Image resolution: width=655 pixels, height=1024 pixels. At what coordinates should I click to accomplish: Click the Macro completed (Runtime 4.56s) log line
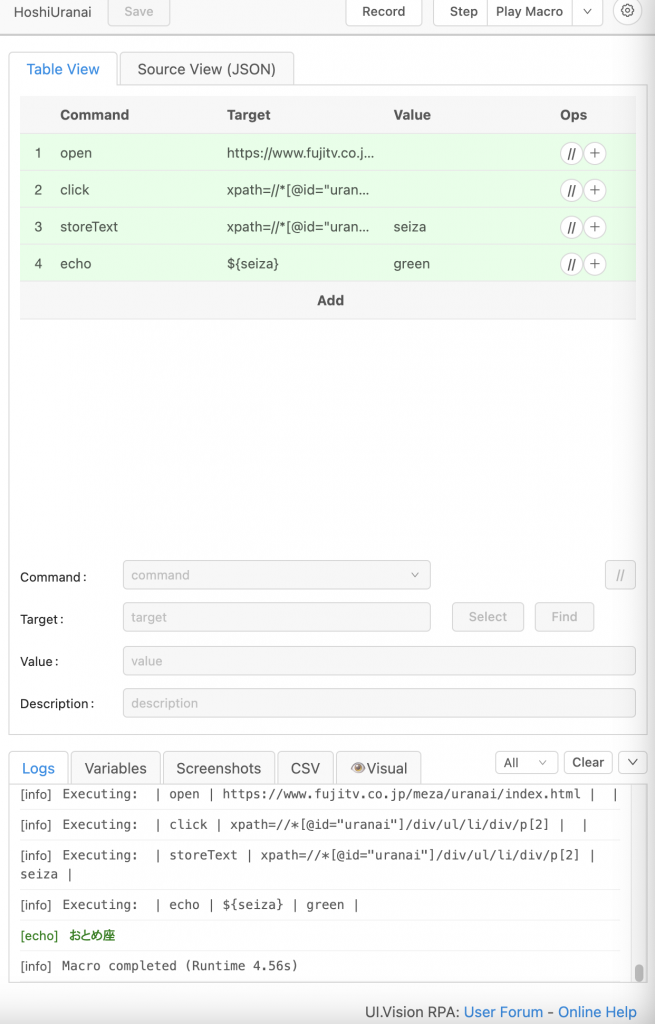click(159, 966)
